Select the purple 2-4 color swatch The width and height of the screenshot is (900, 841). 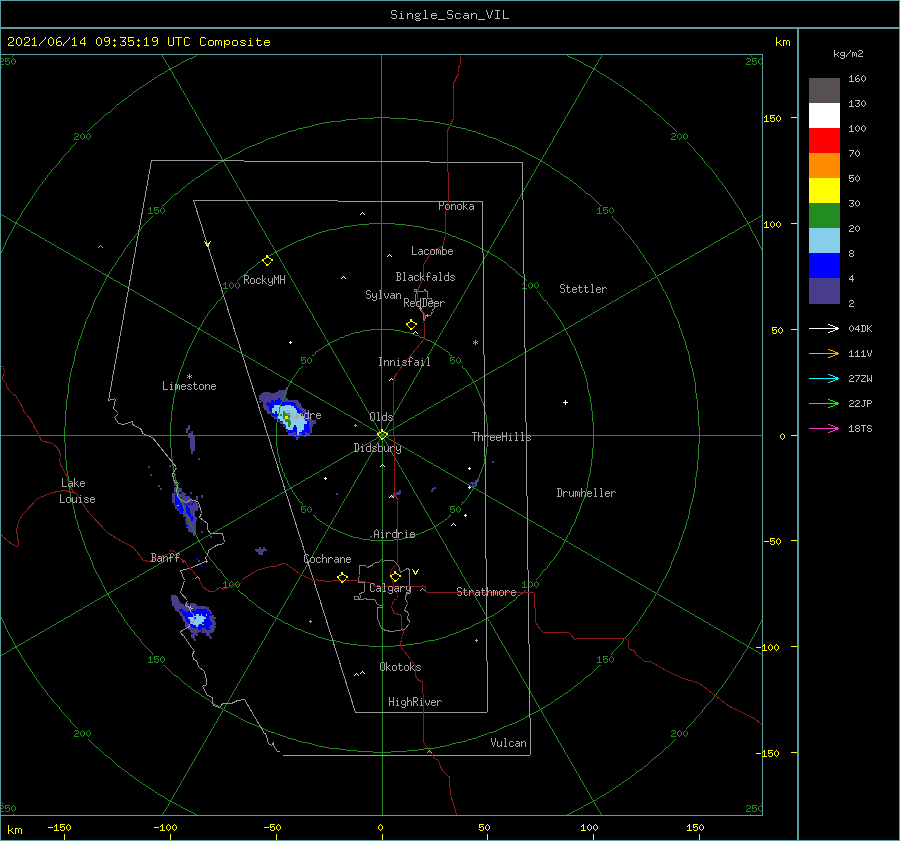tap(824, 290)
